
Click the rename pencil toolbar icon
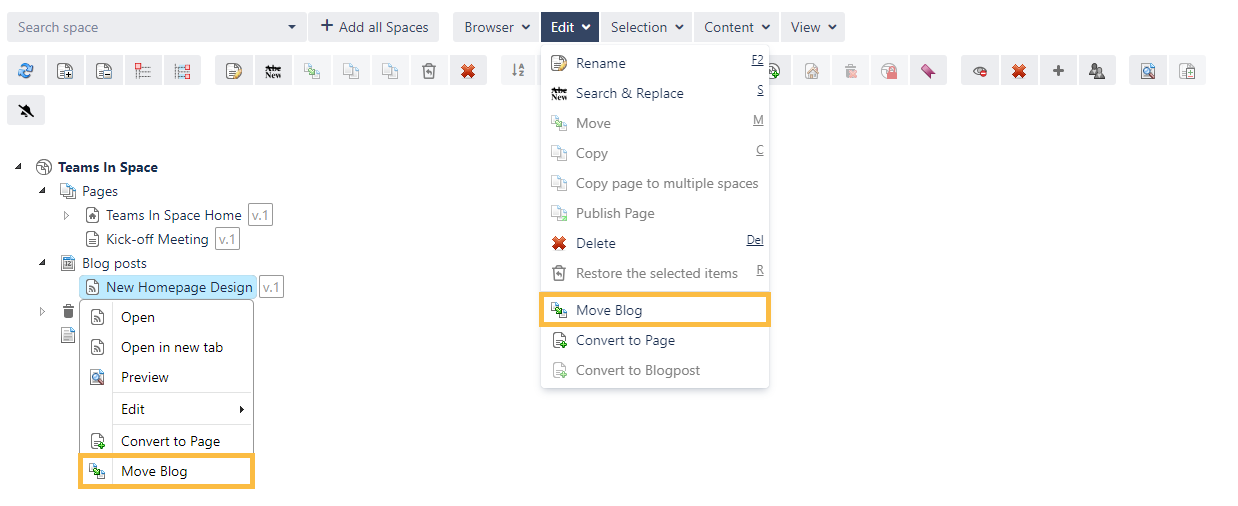click(233, 70)
